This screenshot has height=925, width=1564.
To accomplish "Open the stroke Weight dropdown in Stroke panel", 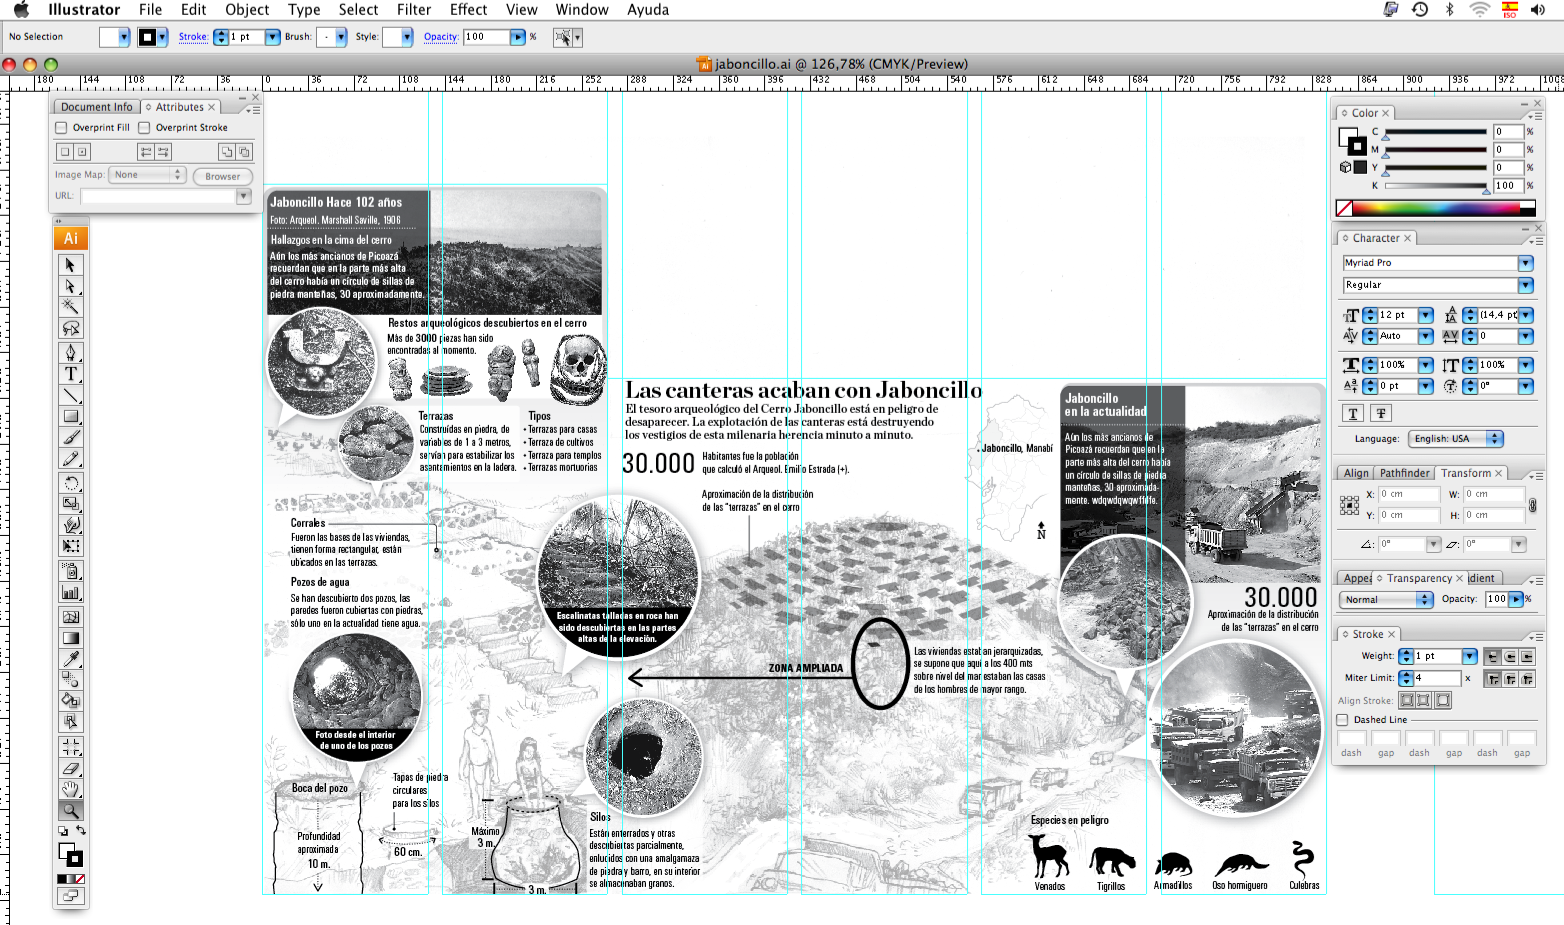I will click(x=1469, y=656).
